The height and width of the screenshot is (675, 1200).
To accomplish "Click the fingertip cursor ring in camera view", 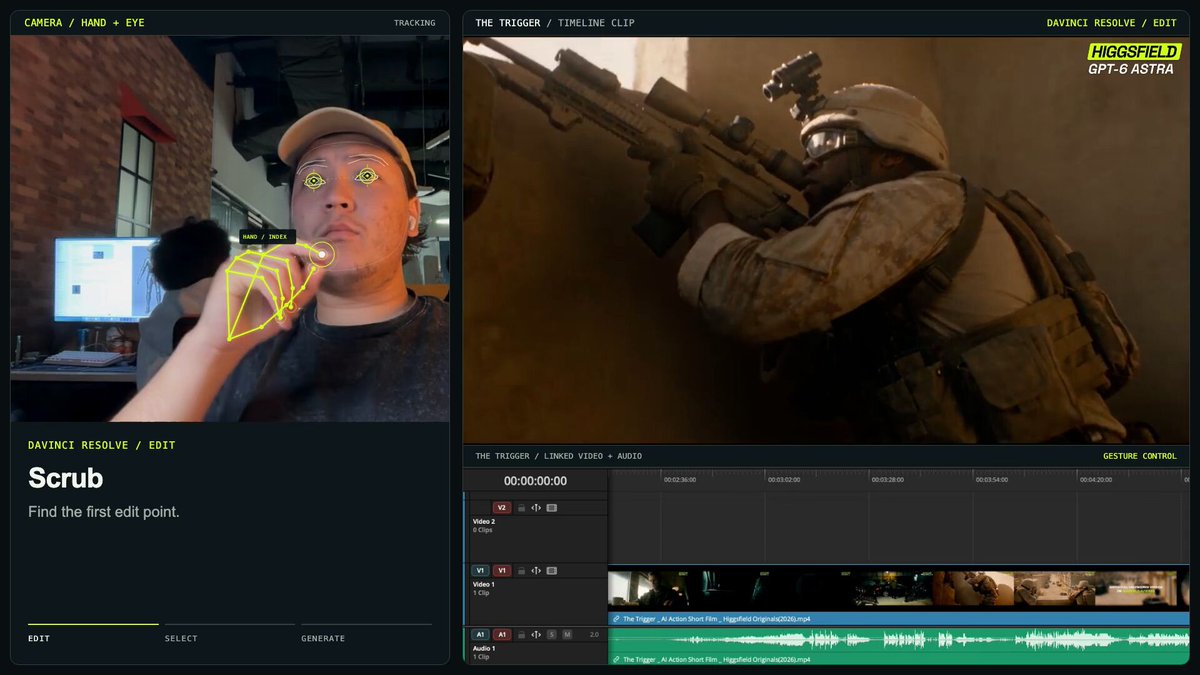I will pos(321,255).
